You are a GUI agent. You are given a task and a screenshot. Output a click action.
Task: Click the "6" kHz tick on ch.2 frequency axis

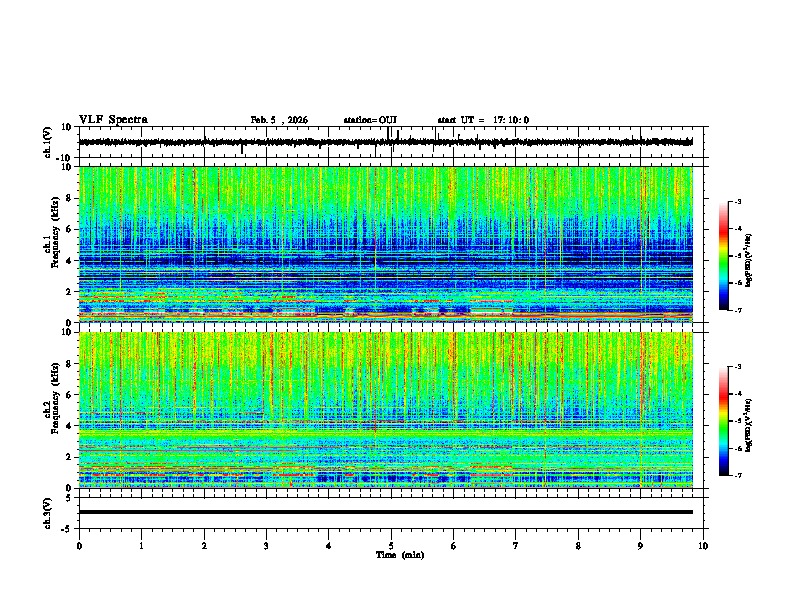click(69, 395)
